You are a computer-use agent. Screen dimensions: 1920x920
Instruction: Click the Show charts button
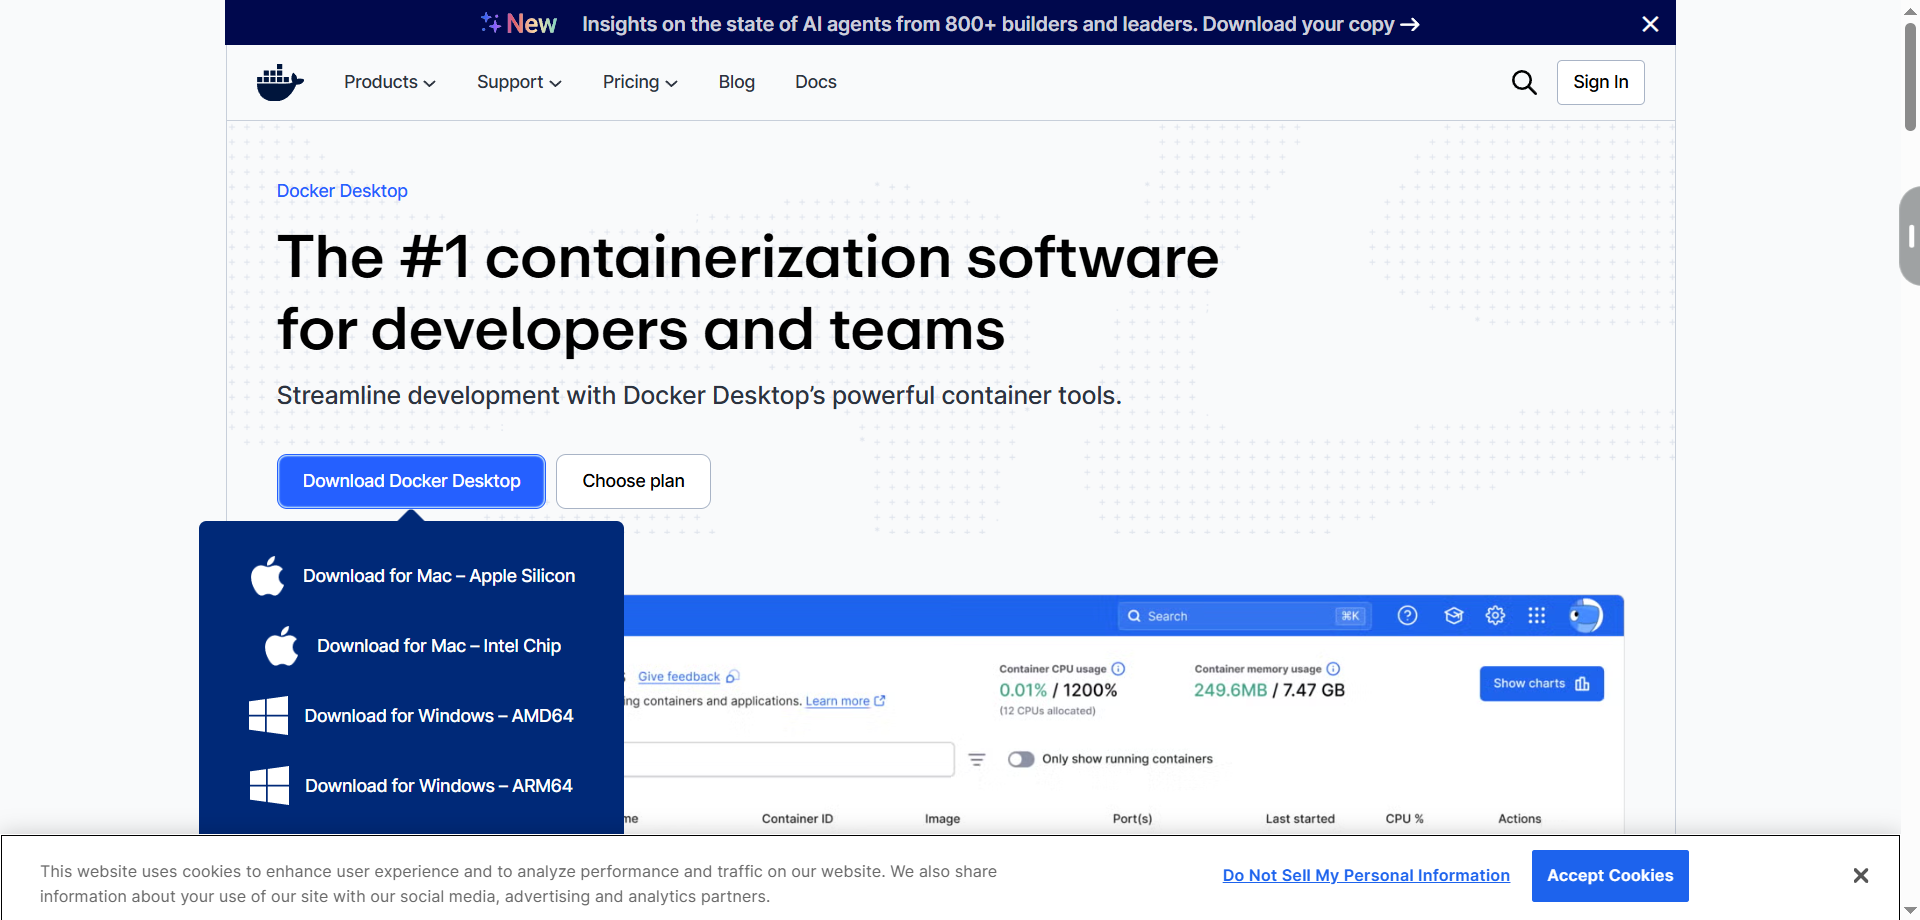point(1542,684)
